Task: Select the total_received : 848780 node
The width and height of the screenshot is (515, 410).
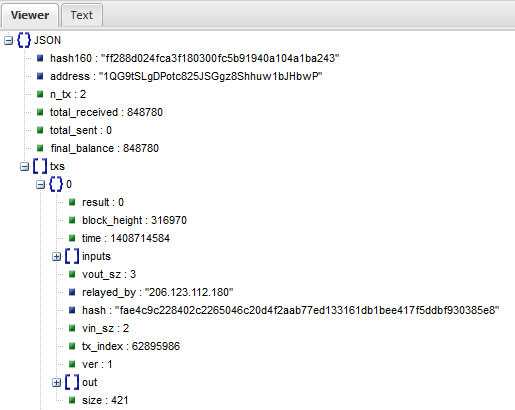Action: [106, 112]
